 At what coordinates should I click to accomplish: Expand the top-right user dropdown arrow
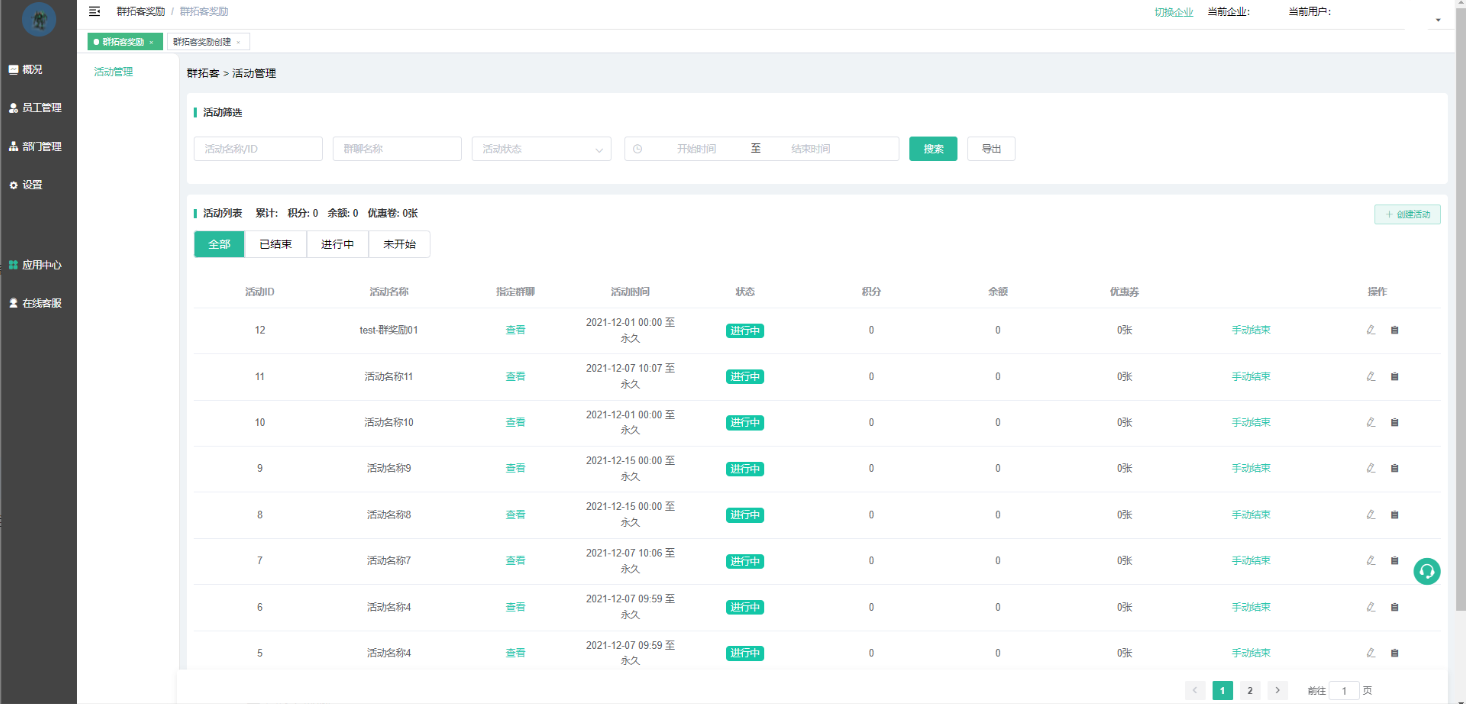click(1438, 20)
